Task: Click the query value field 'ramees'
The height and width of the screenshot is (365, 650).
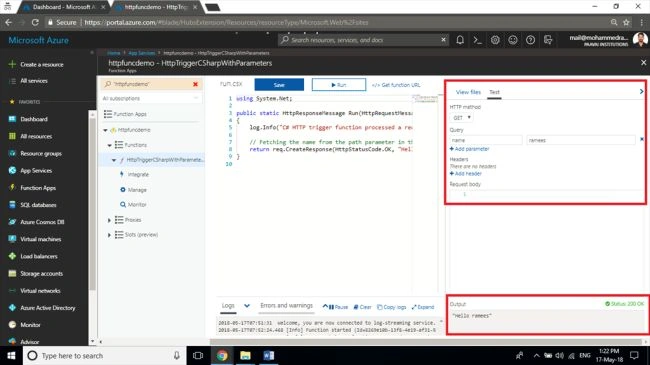Action: point(581,140)
